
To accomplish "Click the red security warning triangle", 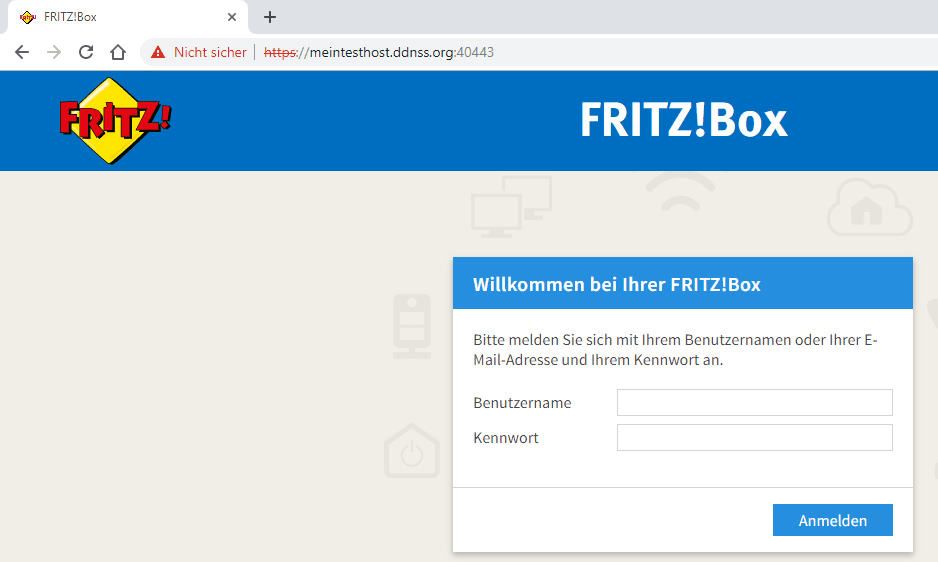I will click(158, 52).
